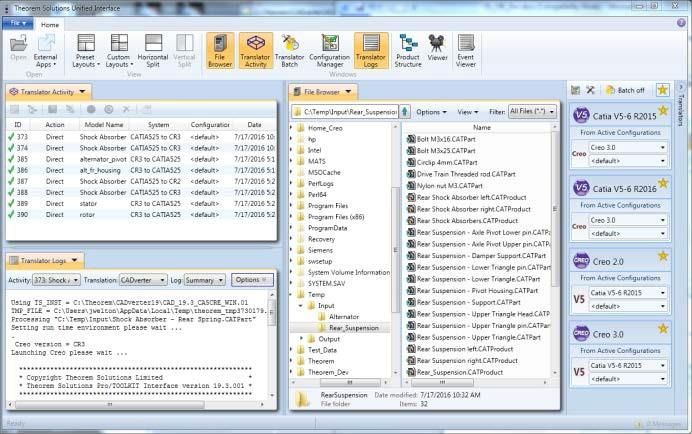Click the ID column header
The height and width of the screenshot is (434, 692).
pyautogui.click(x=18, y=125)
